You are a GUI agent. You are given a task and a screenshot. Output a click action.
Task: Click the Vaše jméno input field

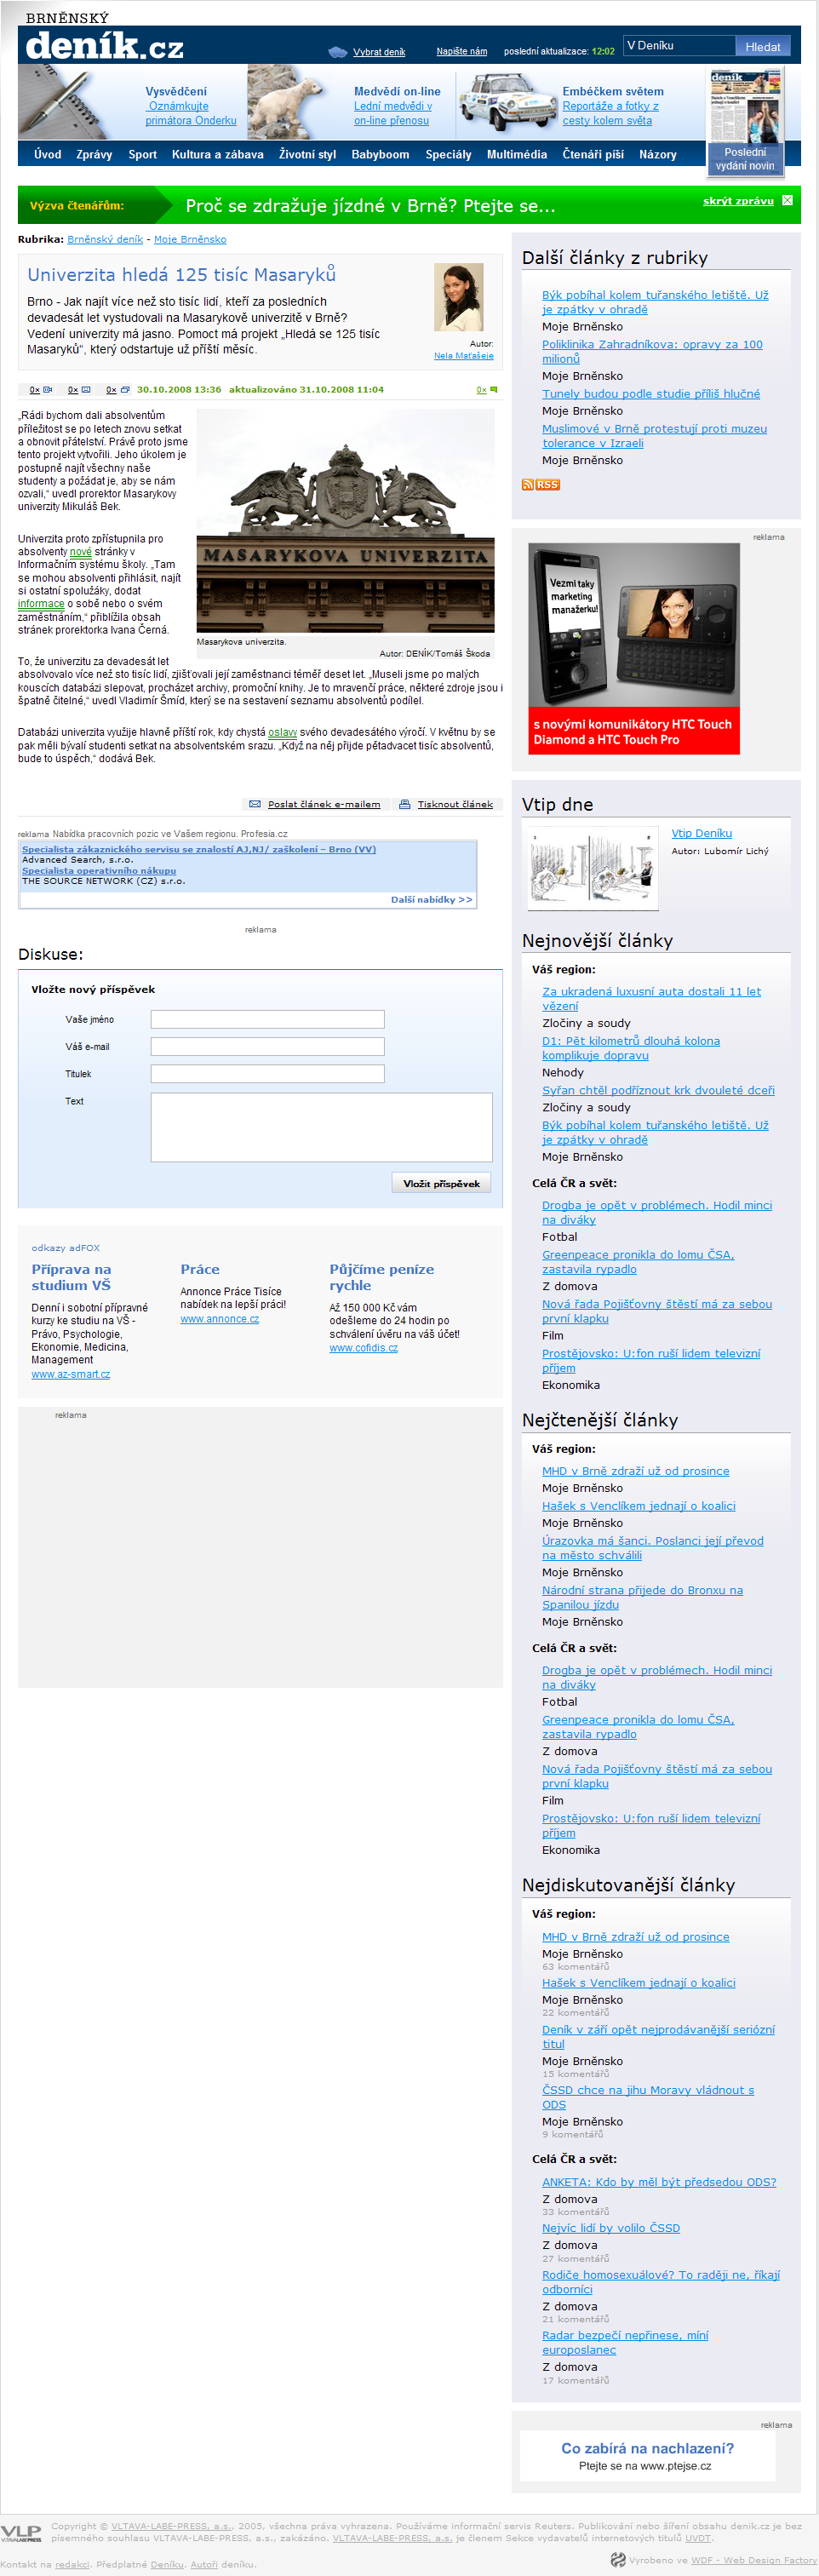267,1019
